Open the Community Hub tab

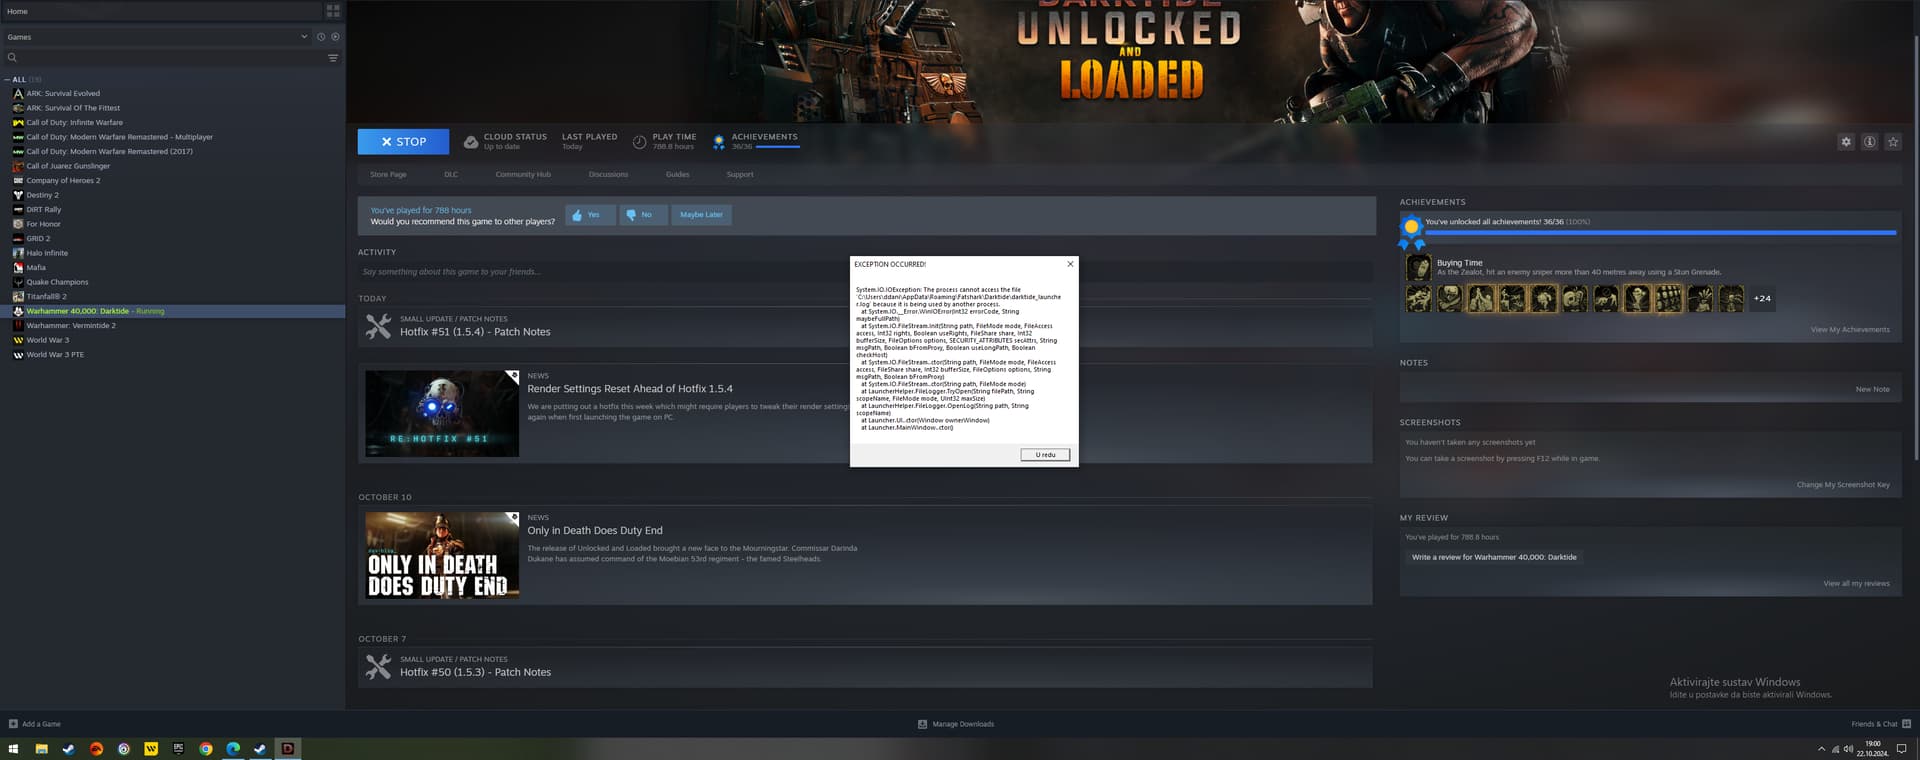click(523, 174)
